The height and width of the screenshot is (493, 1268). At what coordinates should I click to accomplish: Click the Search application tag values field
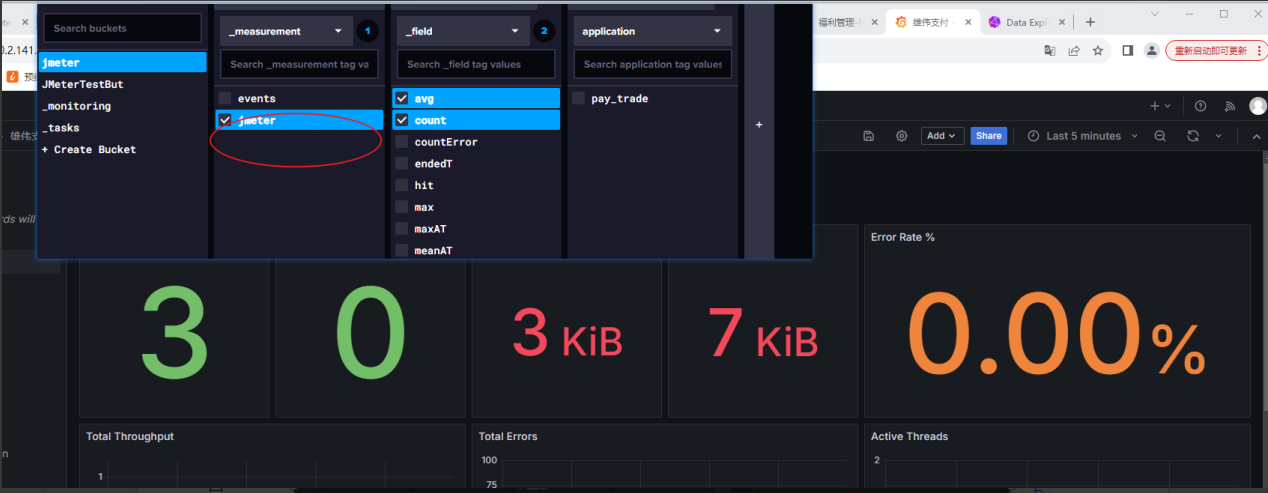point(653,64)
